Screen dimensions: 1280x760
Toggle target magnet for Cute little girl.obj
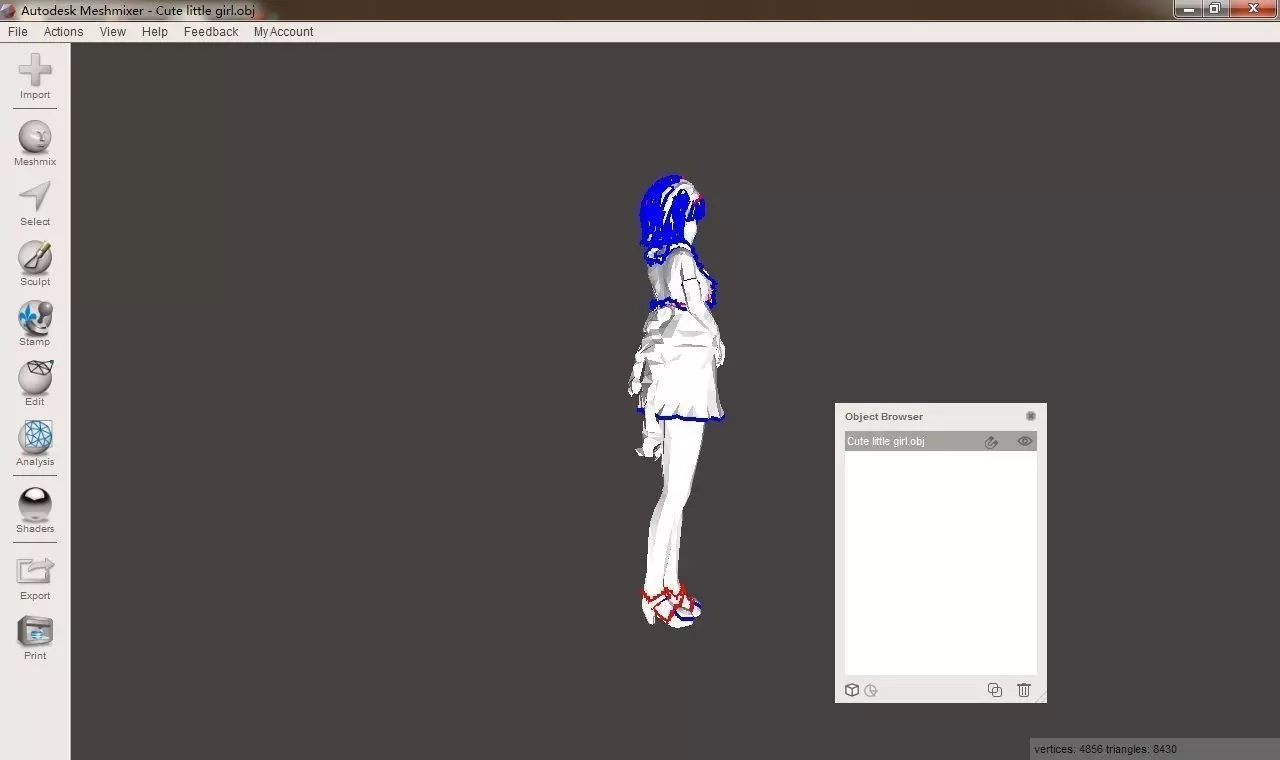click(x=991, y=441)
